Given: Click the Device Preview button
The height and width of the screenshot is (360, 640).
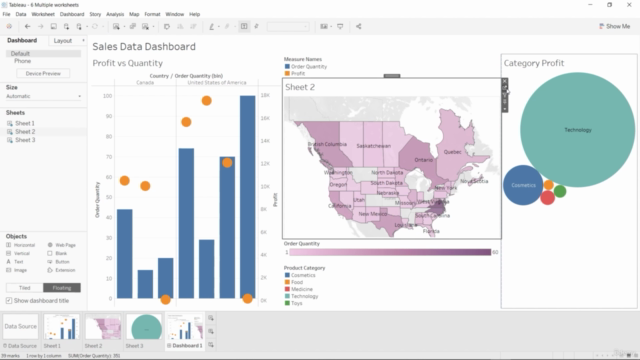Looking at the screenshot, I should point(43,73).
